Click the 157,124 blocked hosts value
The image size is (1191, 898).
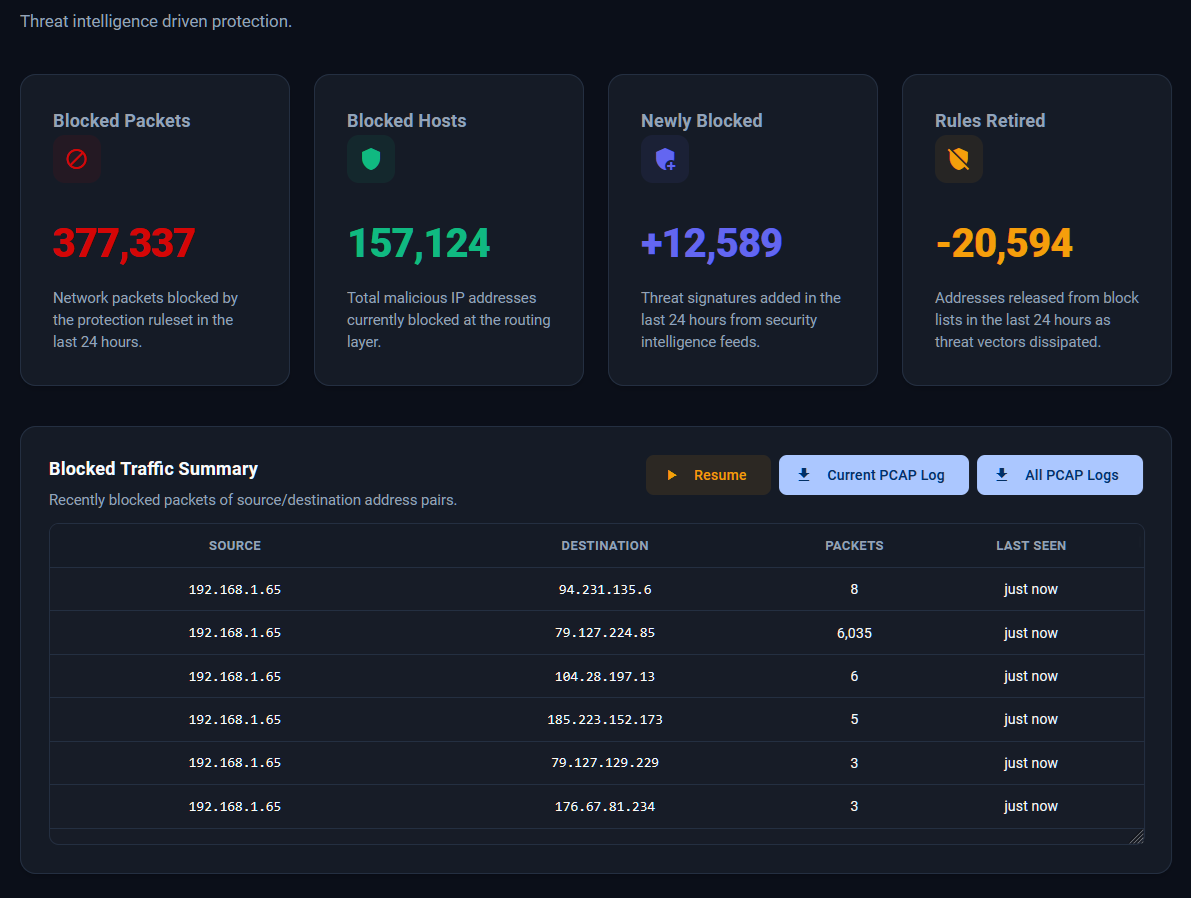click(419, 243)
